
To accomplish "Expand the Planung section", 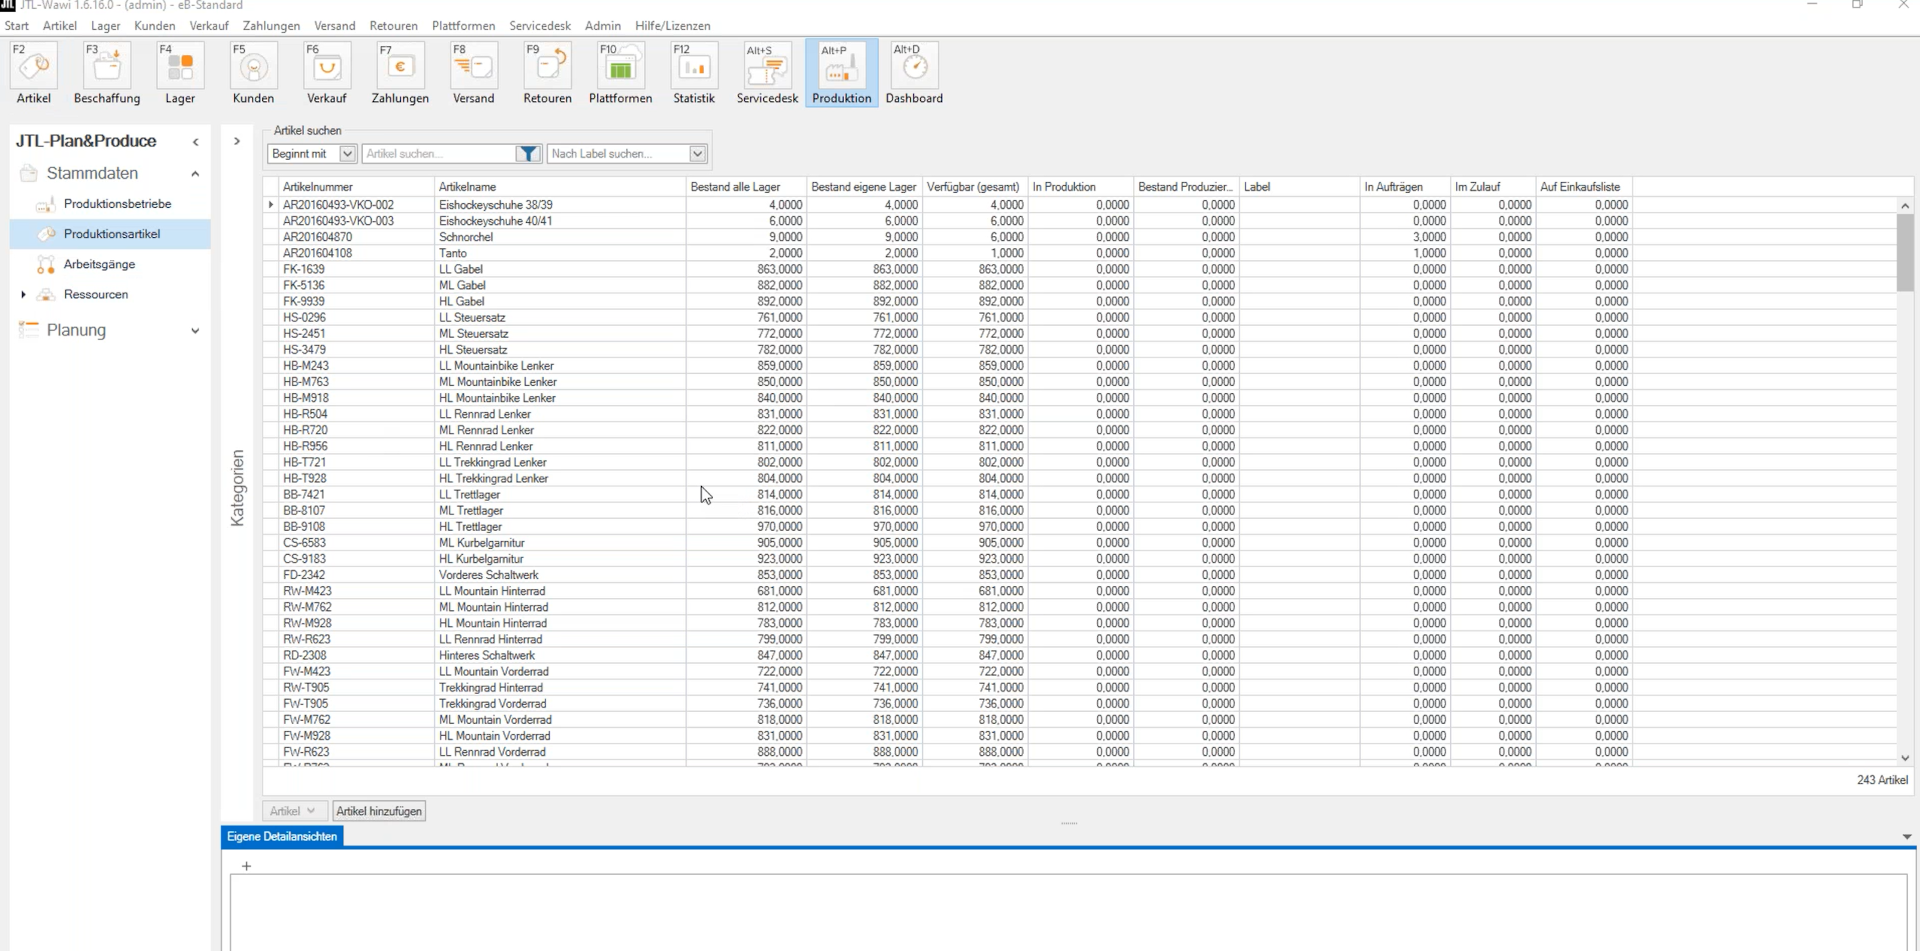I will point(195,331).
